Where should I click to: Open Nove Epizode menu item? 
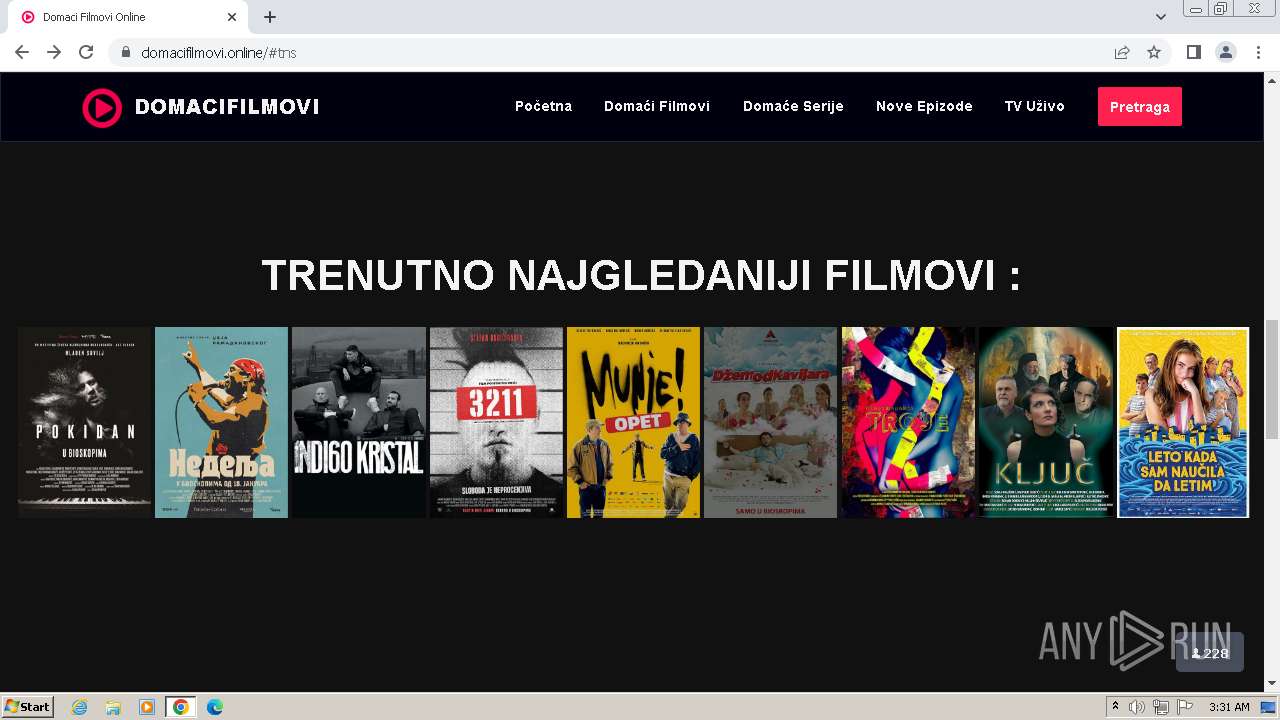(924, 106)
